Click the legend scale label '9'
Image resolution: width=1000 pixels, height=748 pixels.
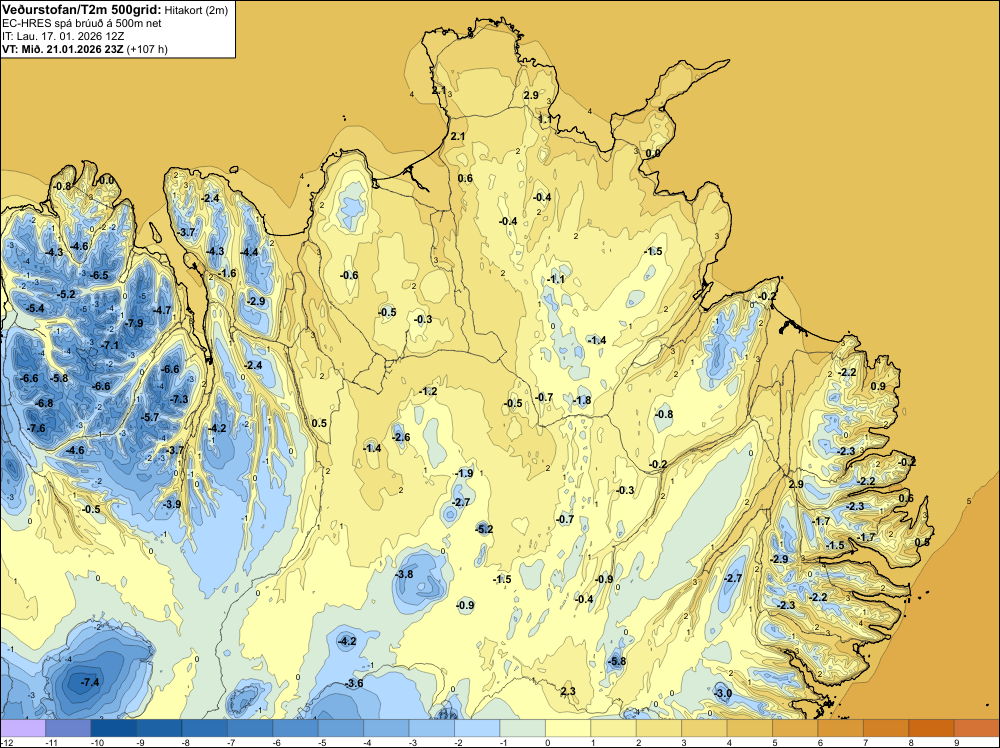coord(957,743)
